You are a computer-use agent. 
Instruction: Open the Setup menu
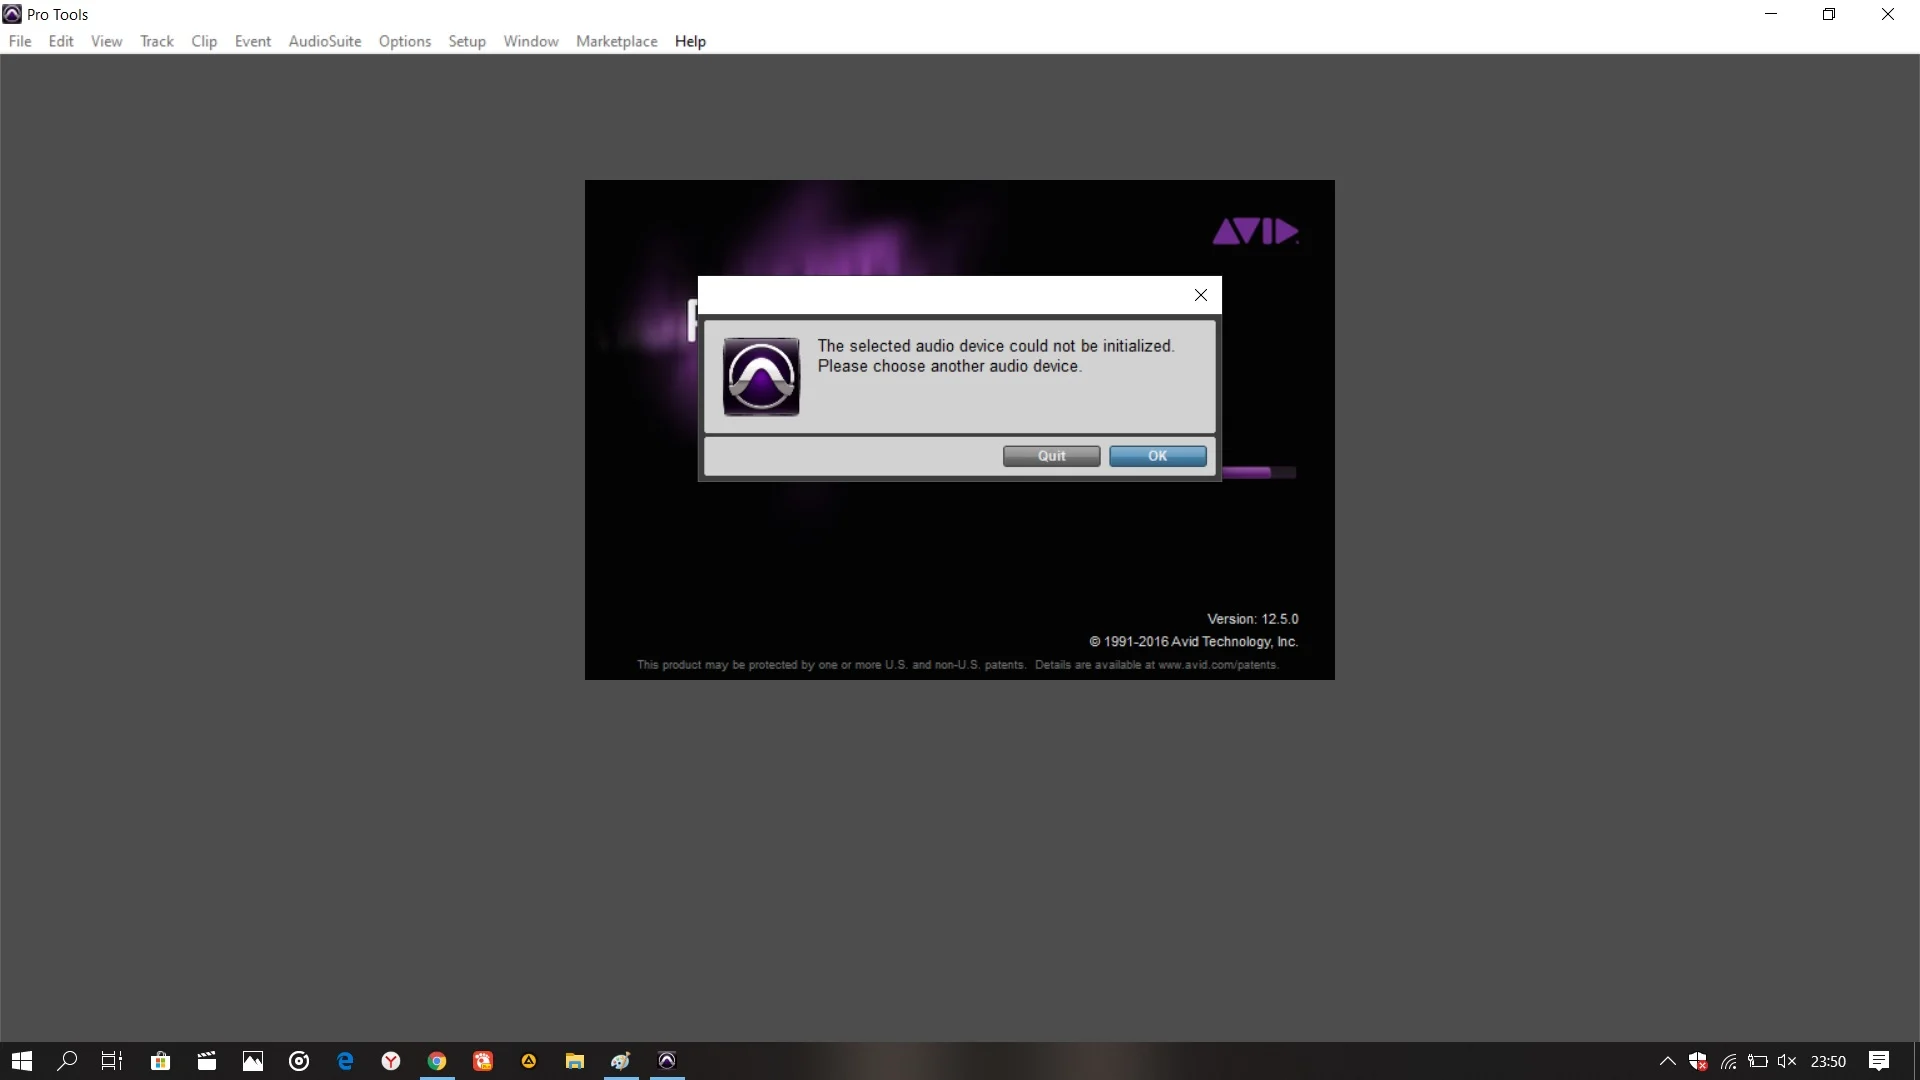[466, 41]
